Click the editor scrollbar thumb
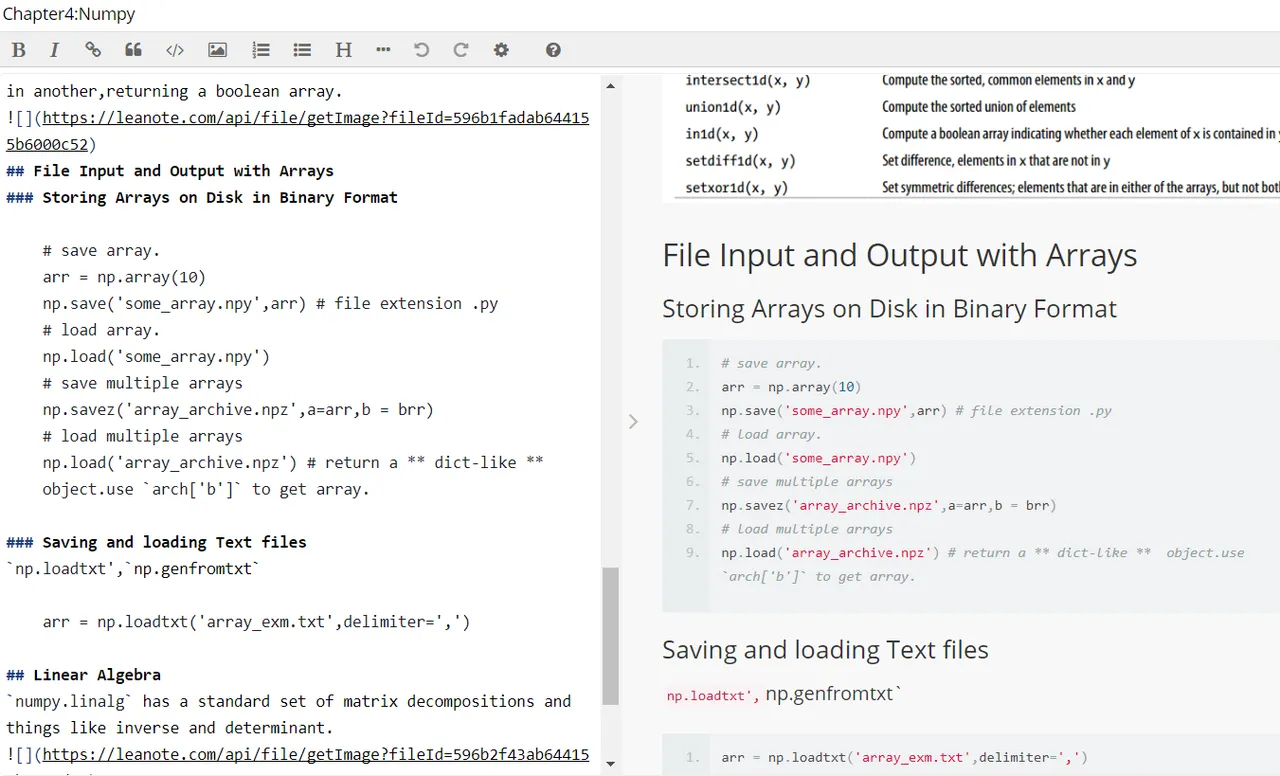Screen dimensions: 1280x776 610,636
